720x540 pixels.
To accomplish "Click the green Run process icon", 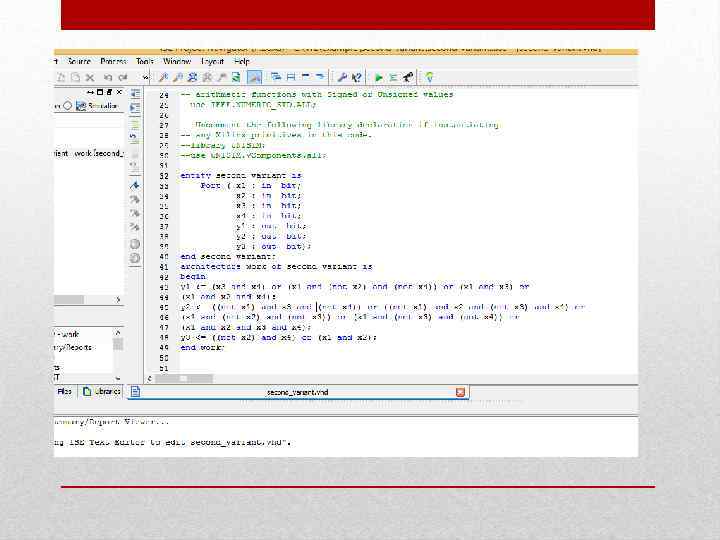I will coord(378,77).
